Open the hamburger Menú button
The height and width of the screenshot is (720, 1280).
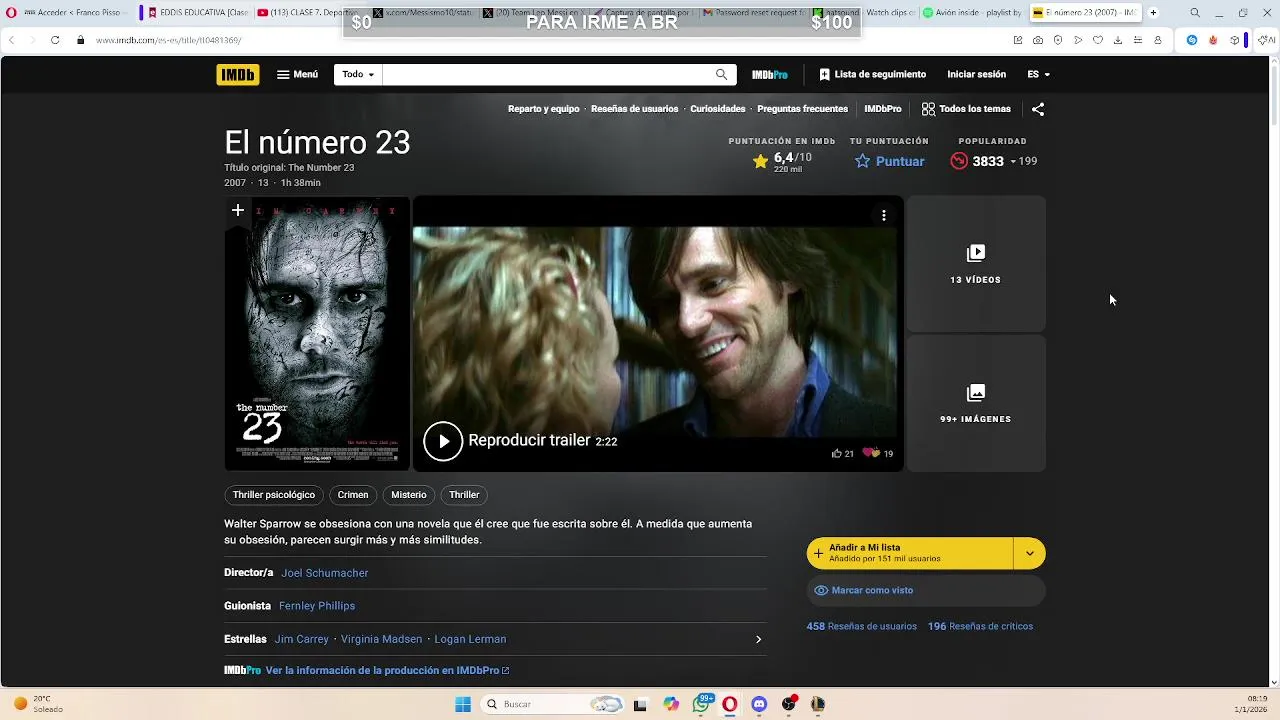[x=297, y=74]
